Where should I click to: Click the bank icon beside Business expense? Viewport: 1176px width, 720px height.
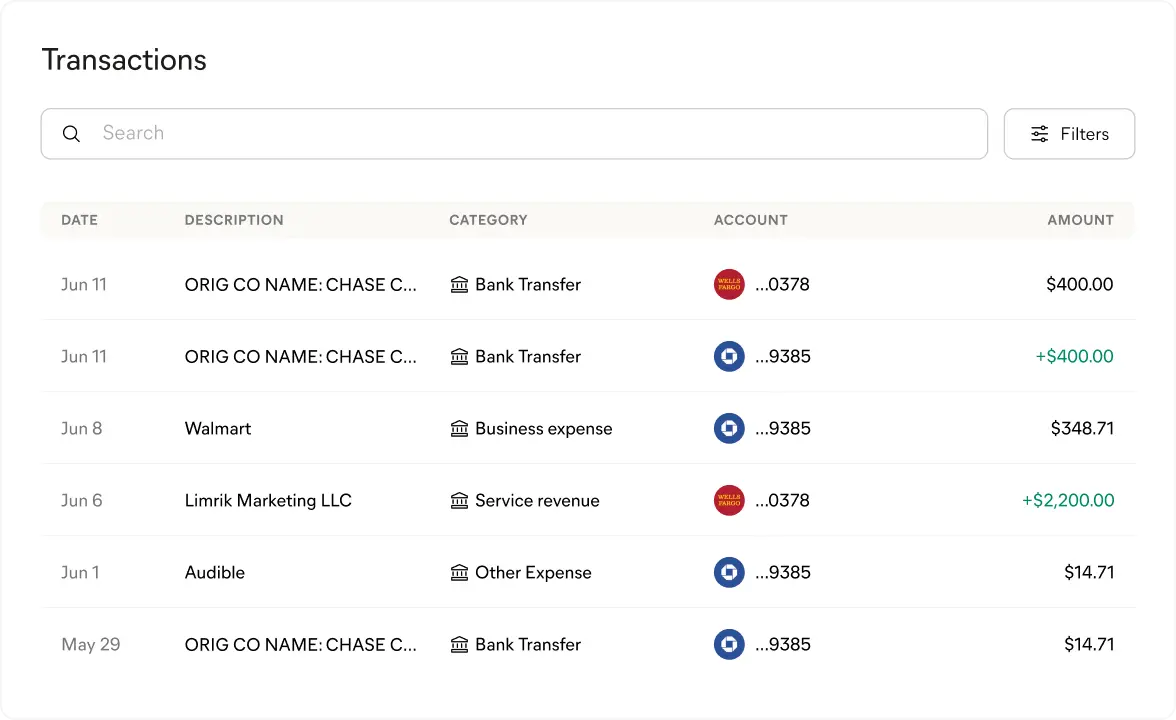(x=460, y=429)
